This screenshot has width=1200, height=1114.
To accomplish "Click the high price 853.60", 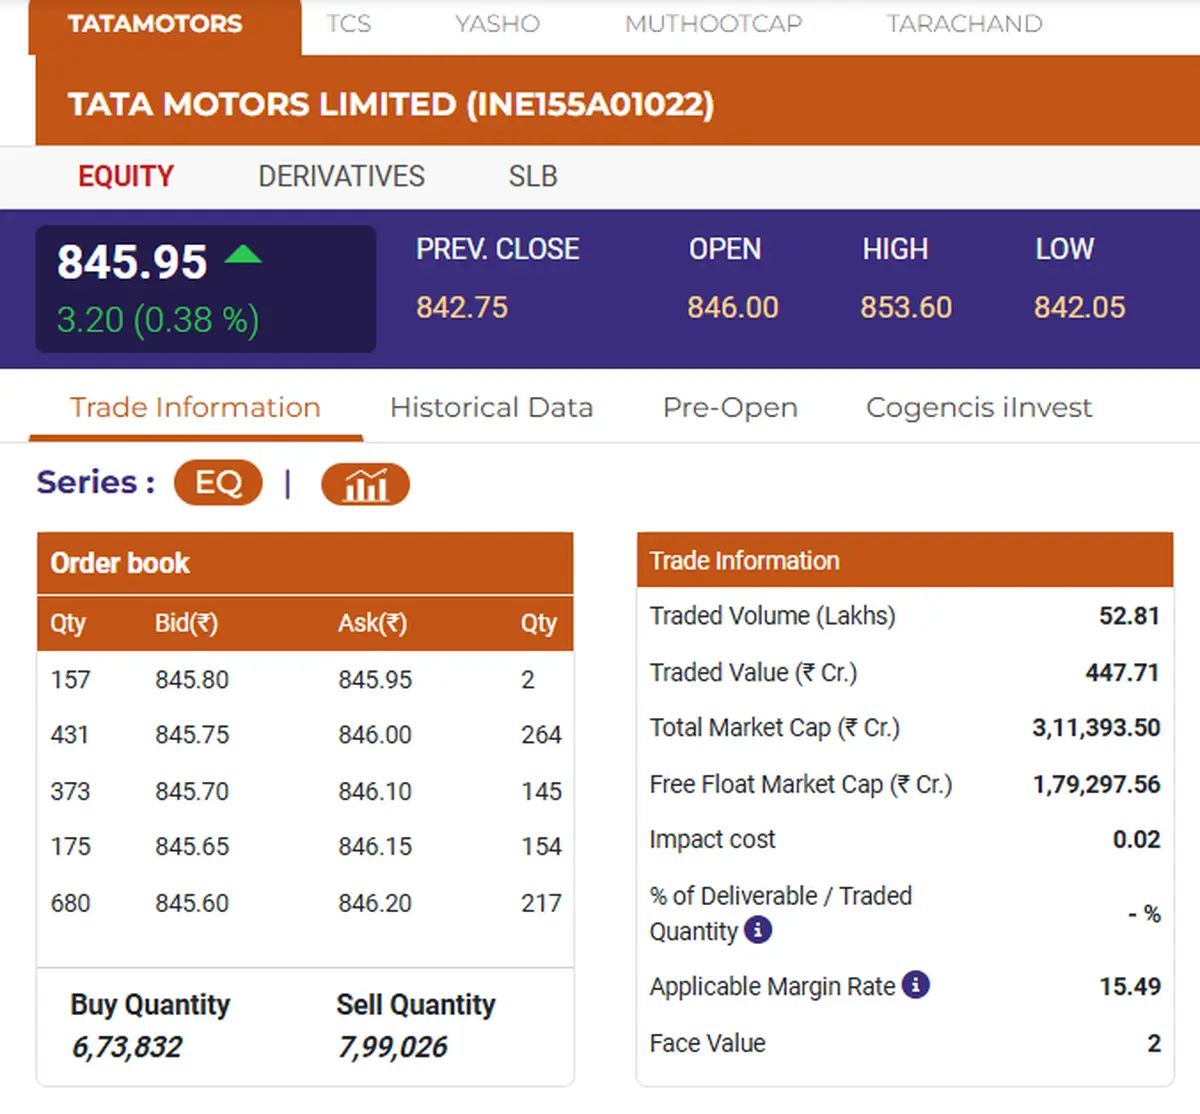I will click(906, 308).
